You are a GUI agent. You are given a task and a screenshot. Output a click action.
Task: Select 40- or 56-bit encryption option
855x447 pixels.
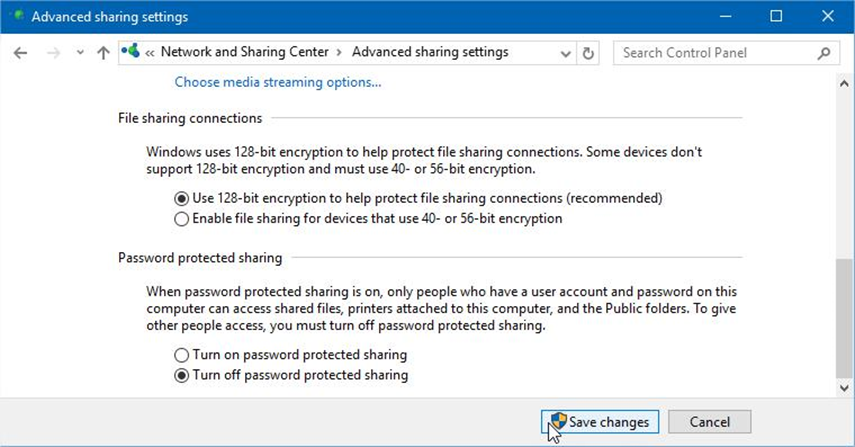click(181, 218)
